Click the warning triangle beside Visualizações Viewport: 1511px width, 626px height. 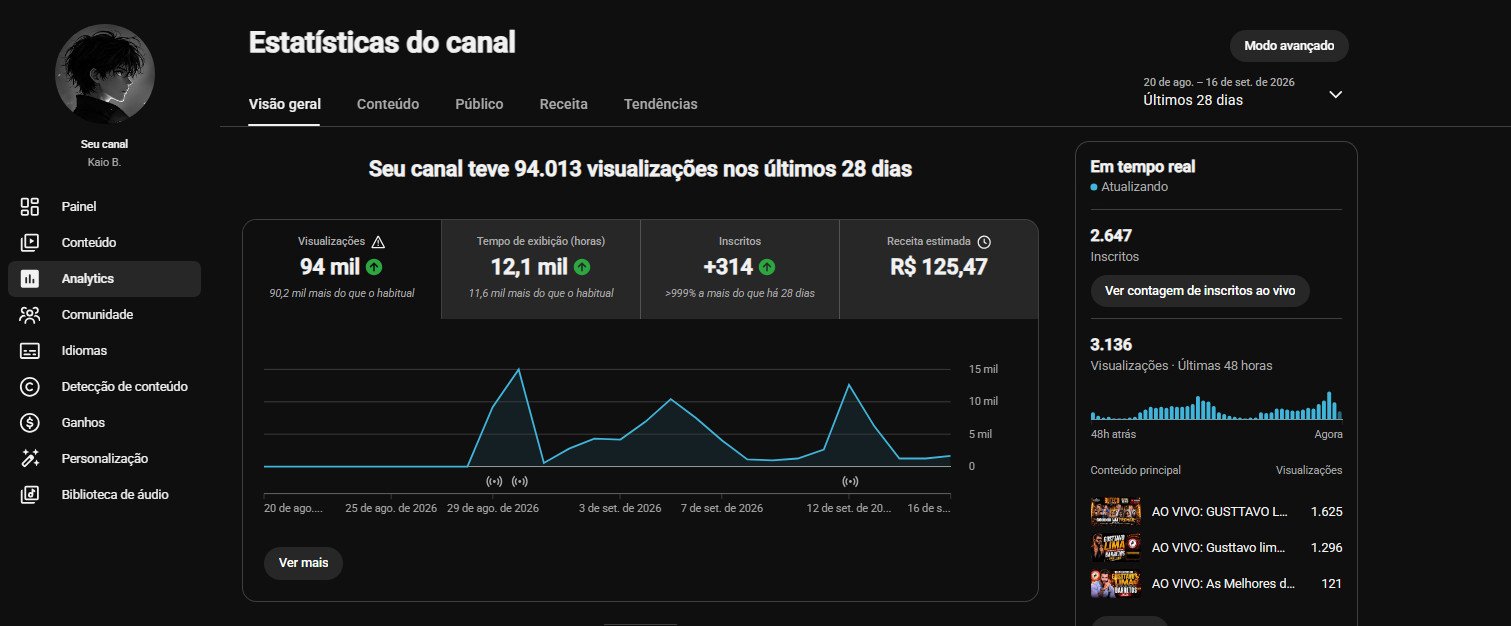[x=378, y=242]
